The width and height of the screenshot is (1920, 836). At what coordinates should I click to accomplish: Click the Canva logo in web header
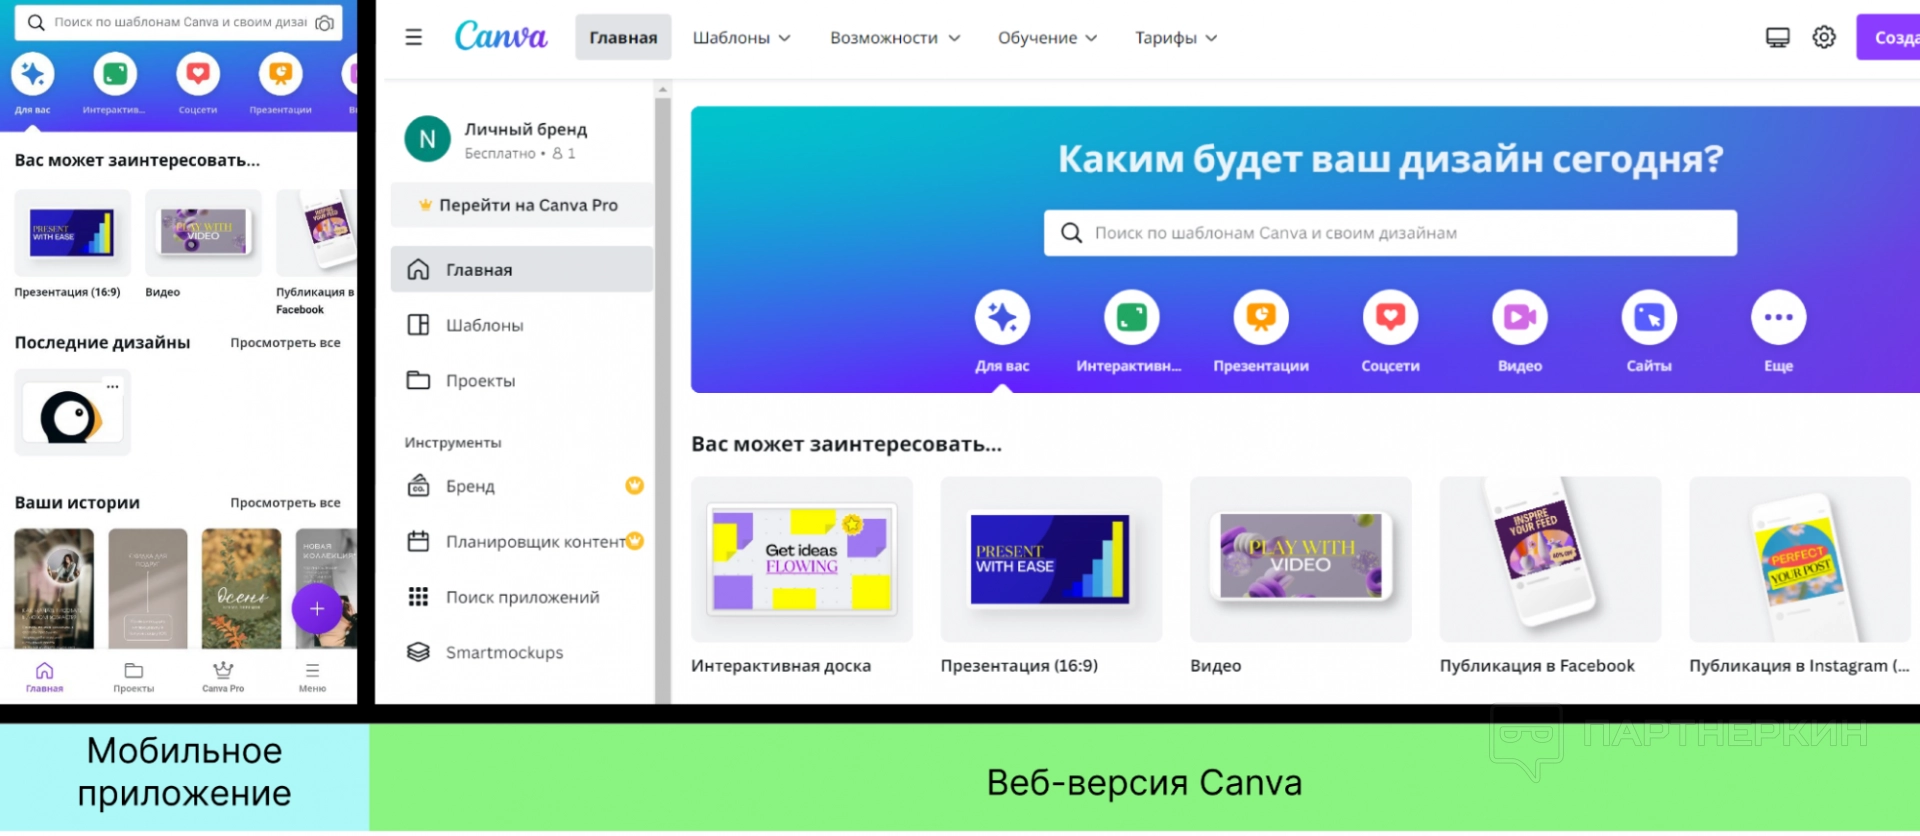pyautogui.click(x=501, y=37)
